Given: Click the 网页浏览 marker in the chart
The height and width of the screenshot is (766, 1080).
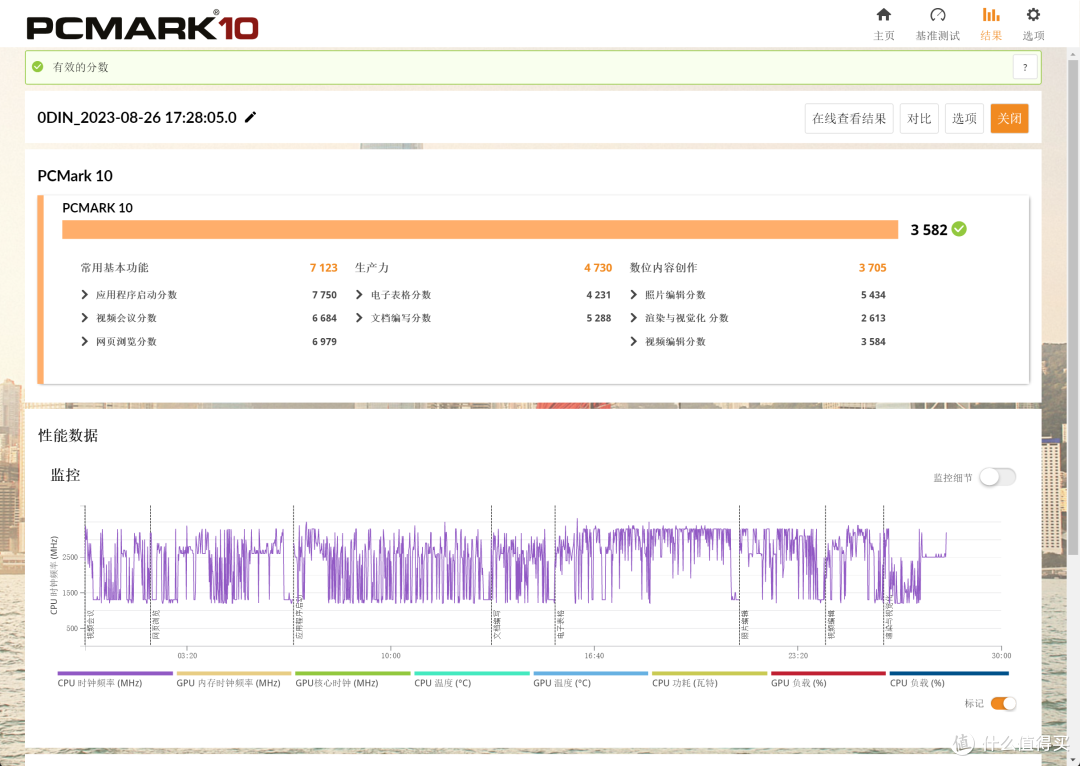Looking at the screenshot, I should (x=156, y=624).
